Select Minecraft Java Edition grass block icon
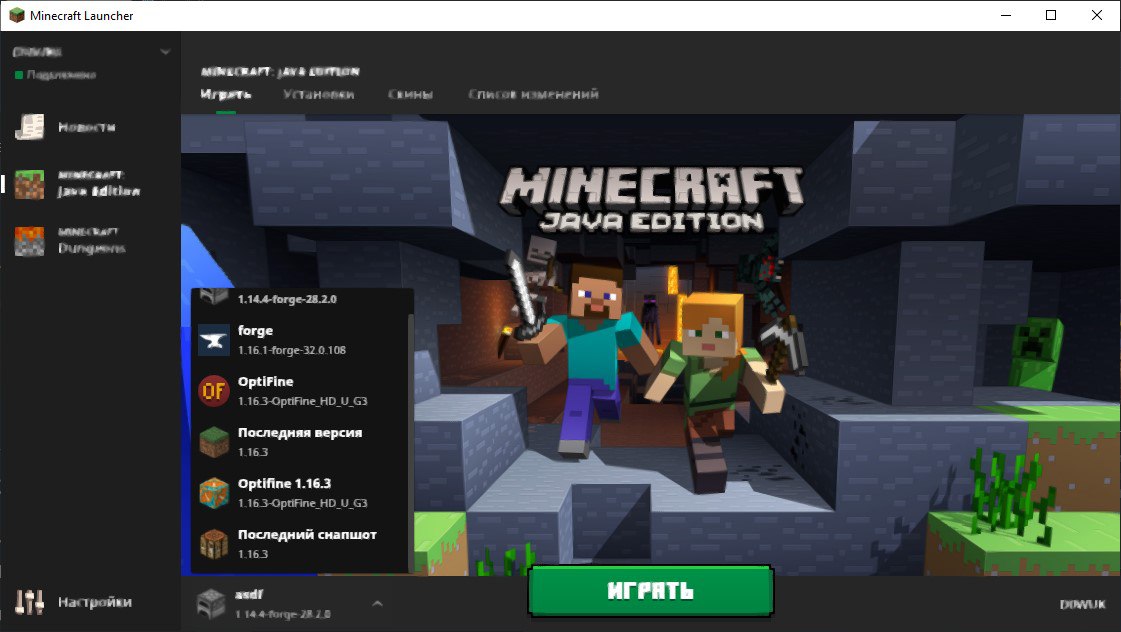Screen dimensions: 1121x632 click(29, 184)
